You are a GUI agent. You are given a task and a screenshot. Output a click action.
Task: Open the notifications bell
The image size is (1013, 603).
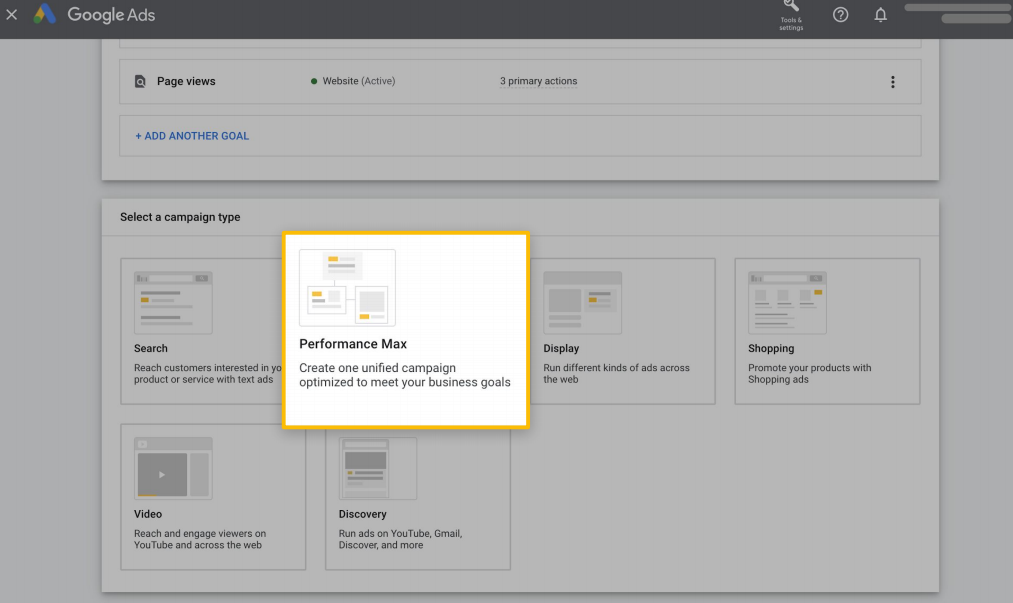click(x=880, y=14)
